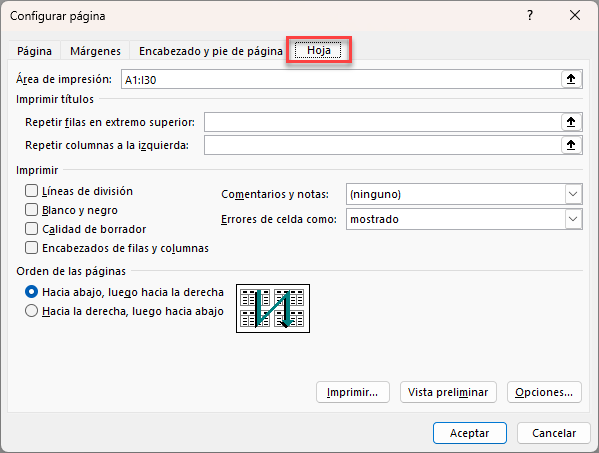
Task: Select the Hoja tab
Action: pyautogui.click(x=319, y=50)
